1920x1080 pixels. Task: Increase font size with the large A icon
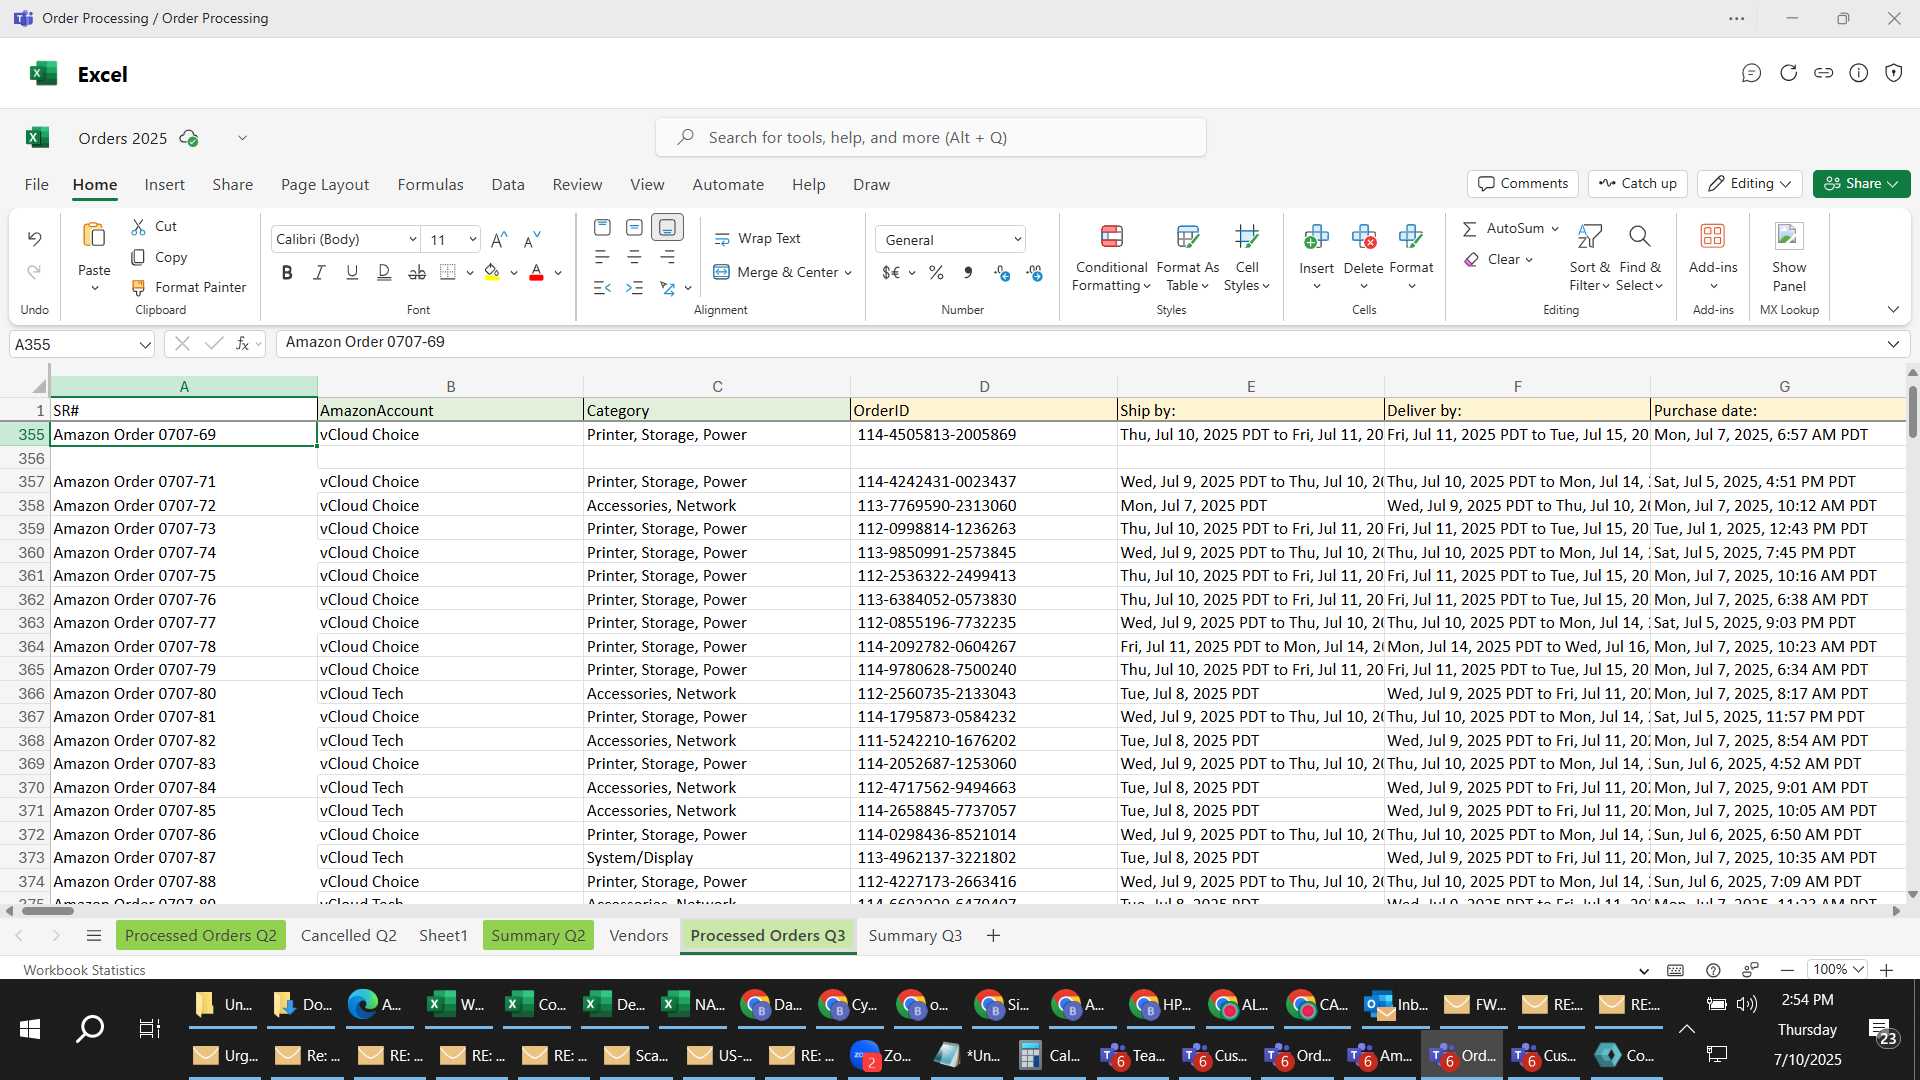point(499,239)
